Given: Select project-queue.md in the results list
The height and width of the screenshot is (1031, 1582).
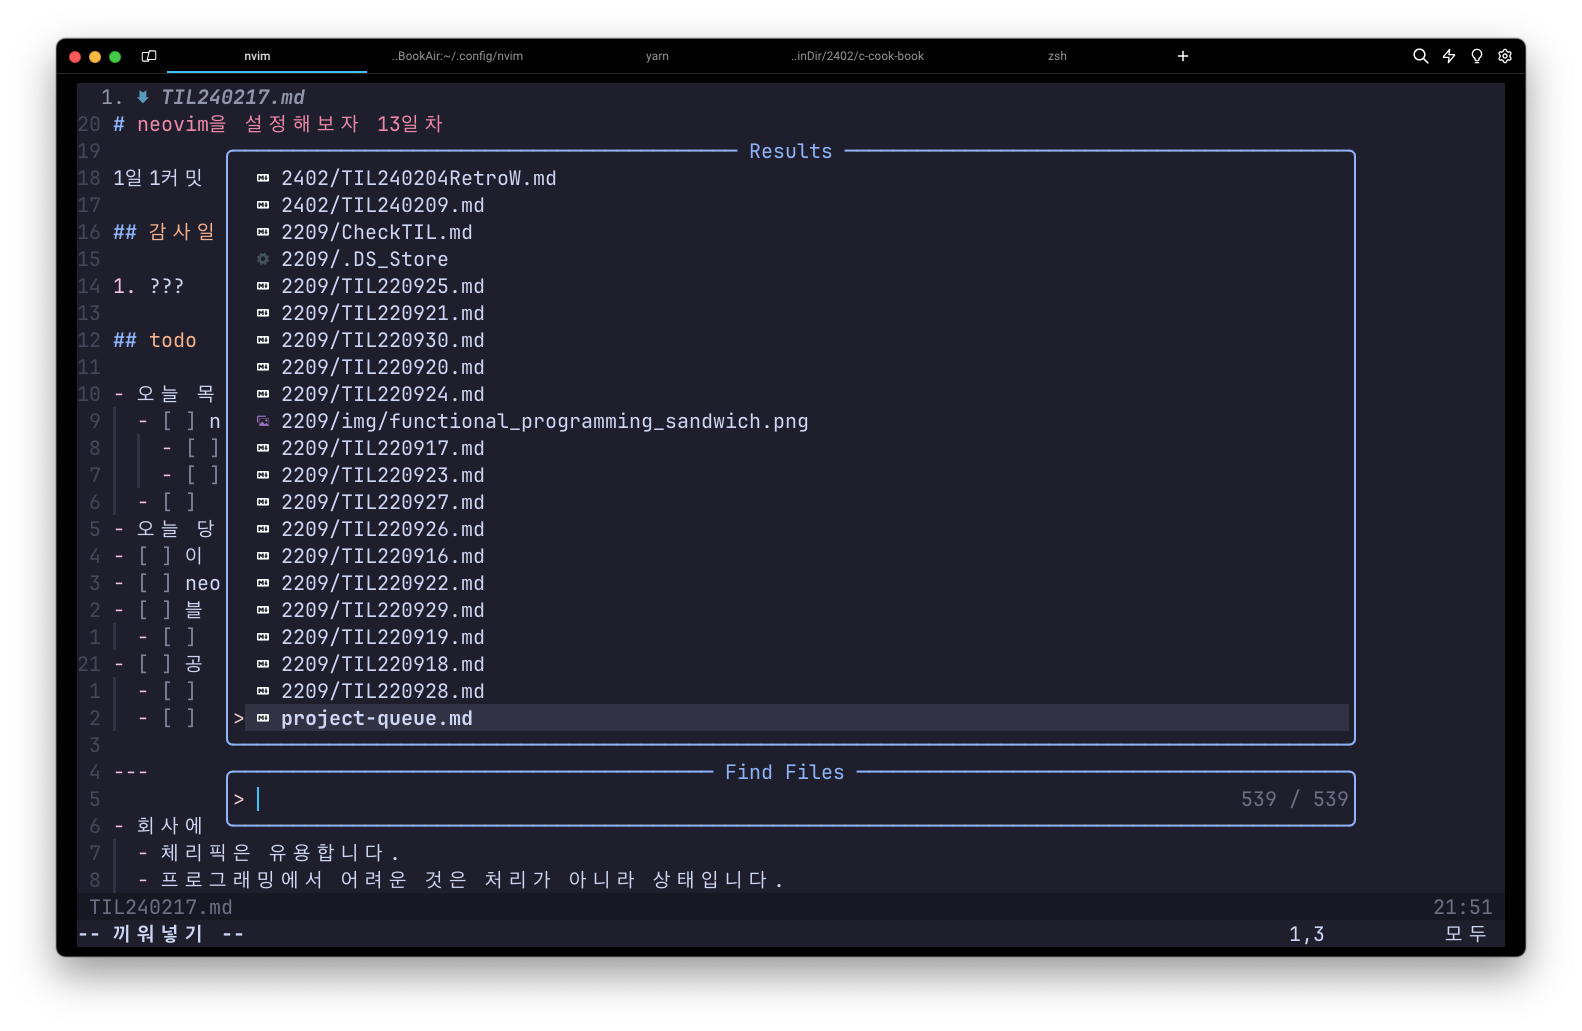Looking at the screenshot, I should click(376, 718).
